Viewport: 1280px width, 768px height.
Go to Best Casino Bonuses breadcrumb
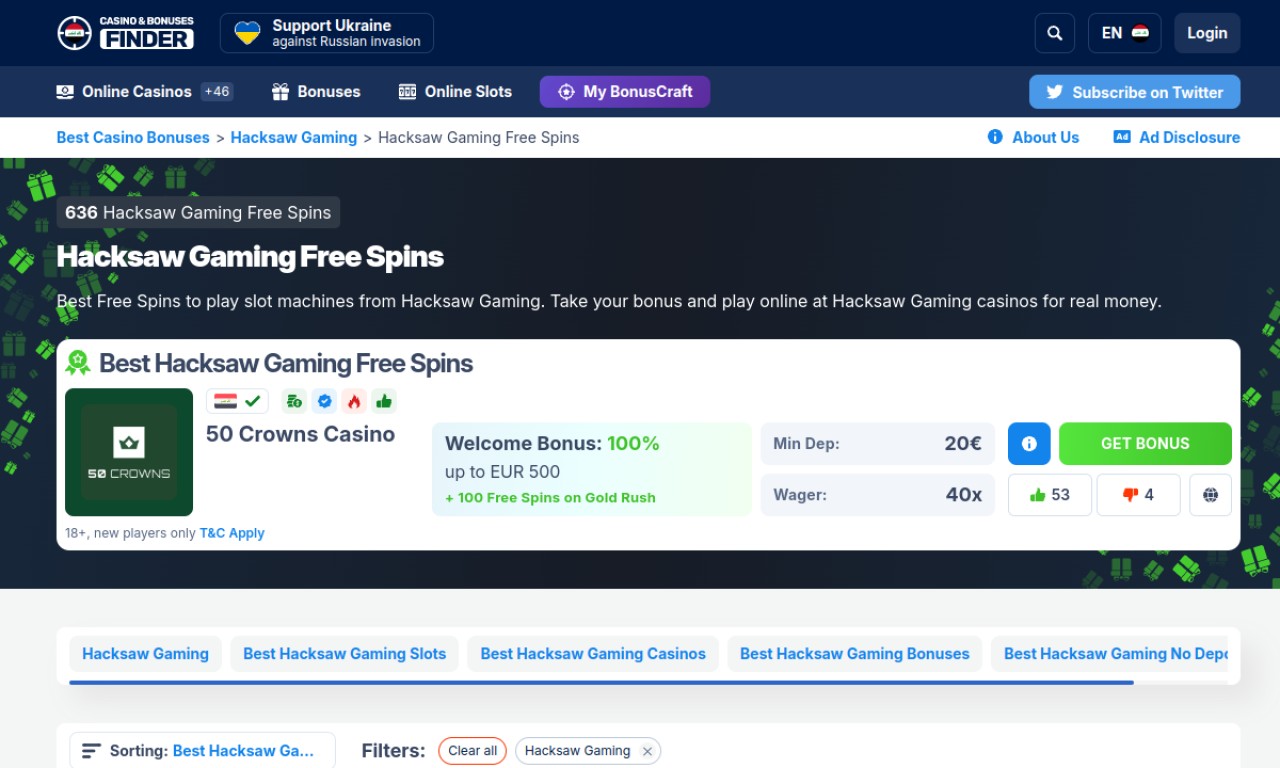coord(133,137)
